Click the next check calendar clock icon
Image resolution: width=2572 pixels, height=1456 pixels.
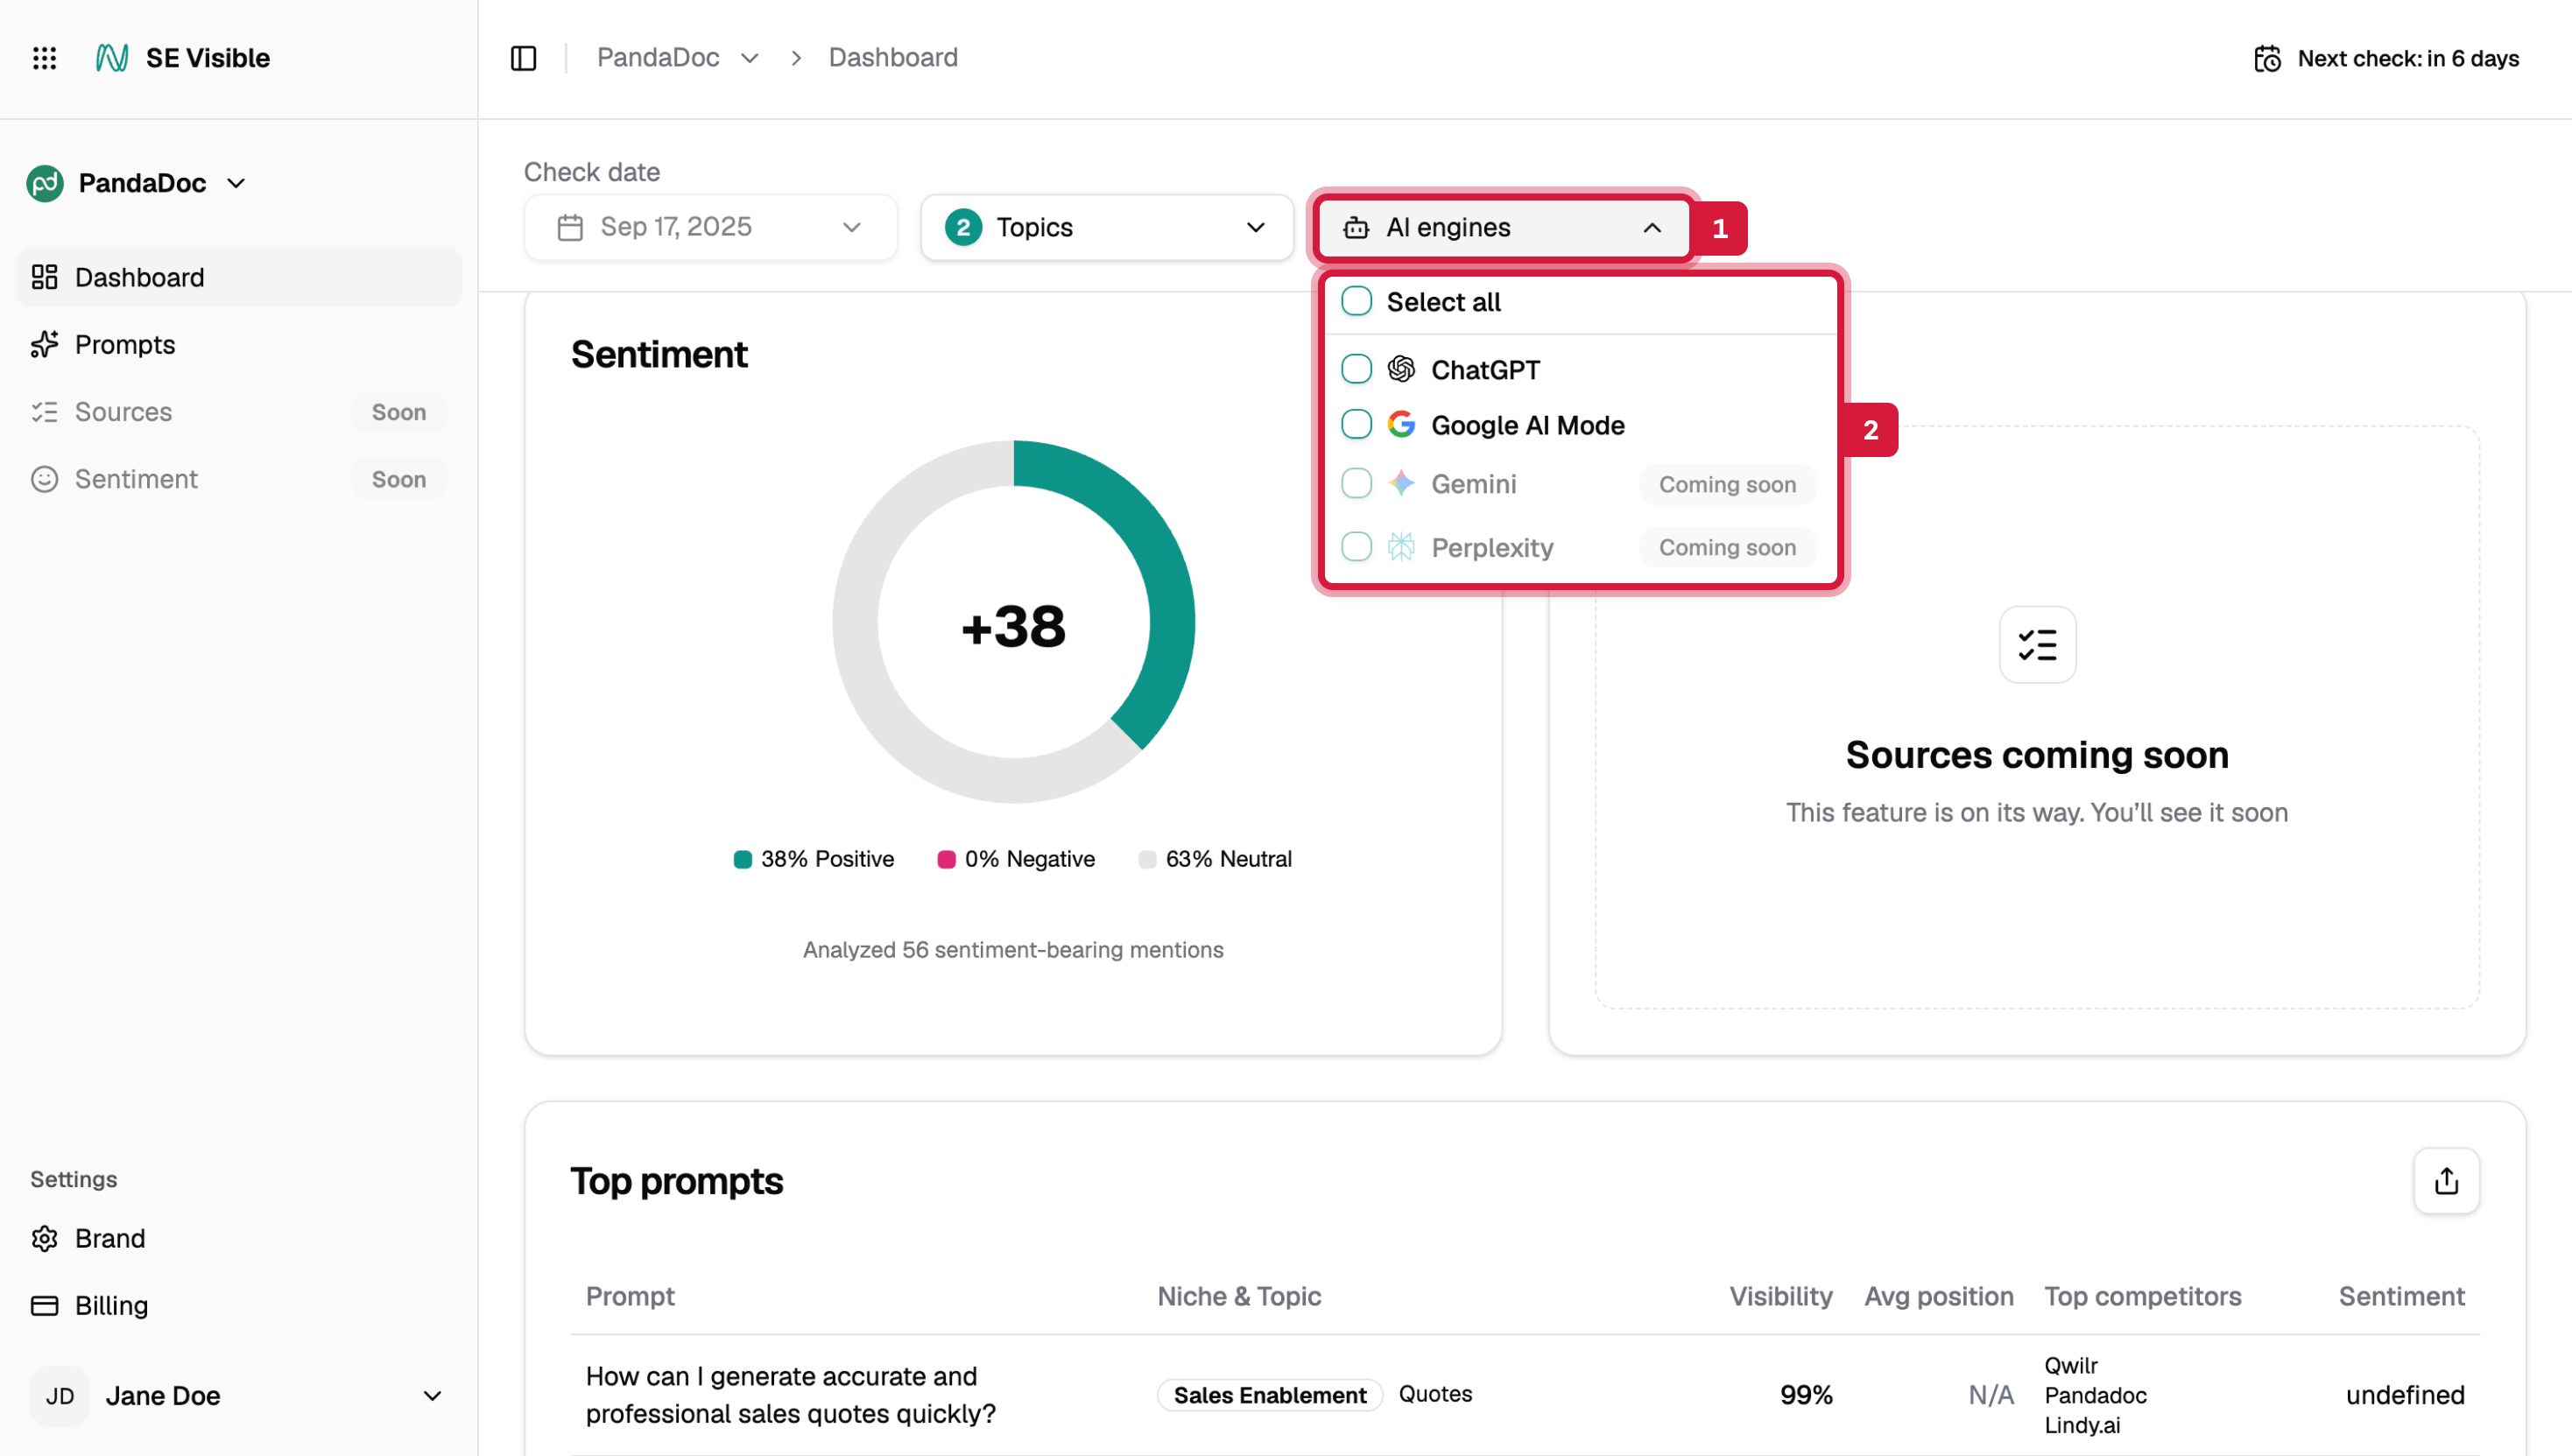2267,59
